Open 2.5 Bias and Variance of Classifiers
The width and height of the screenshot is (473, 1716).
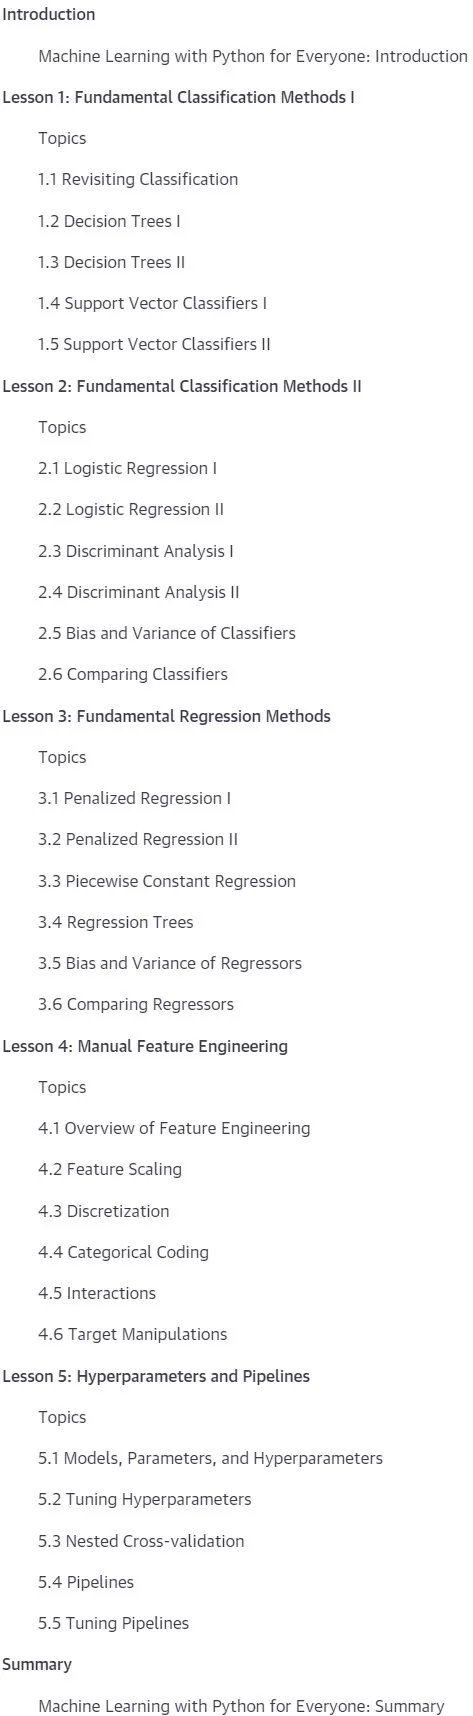click(x=167, y=633)
